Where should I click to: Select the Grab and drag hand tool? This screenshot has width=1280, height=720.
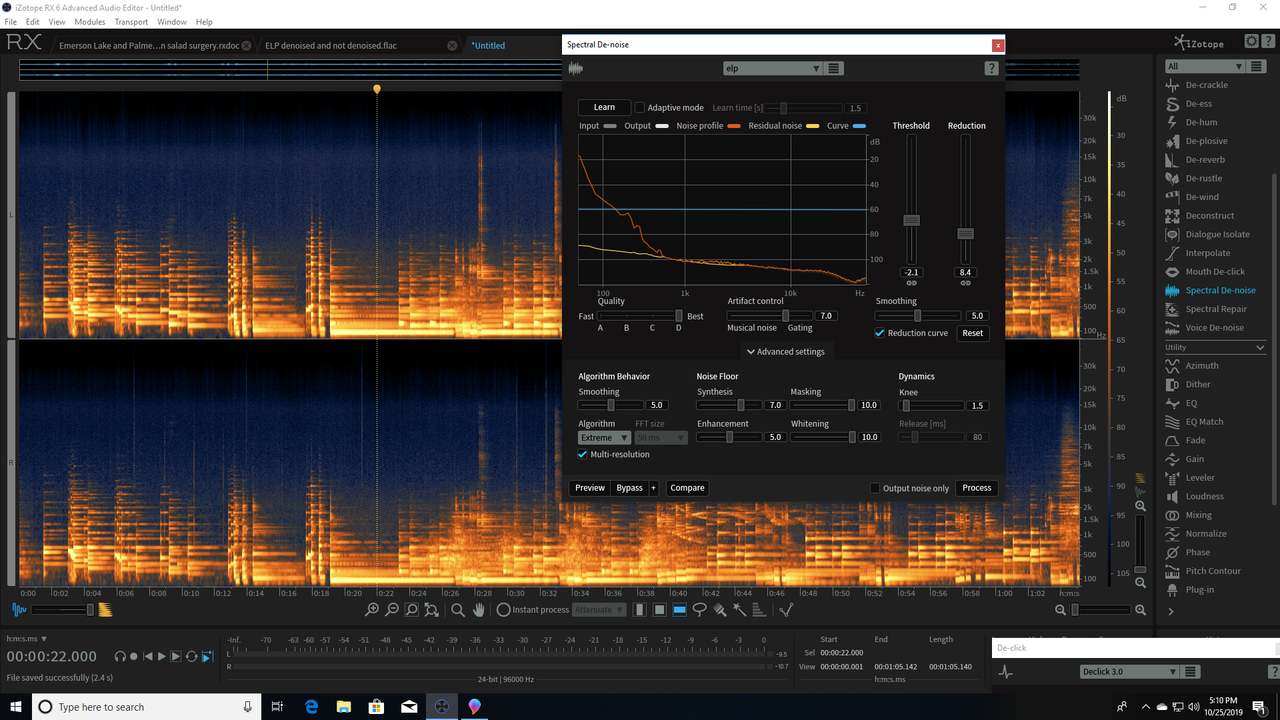coord(479,609)
